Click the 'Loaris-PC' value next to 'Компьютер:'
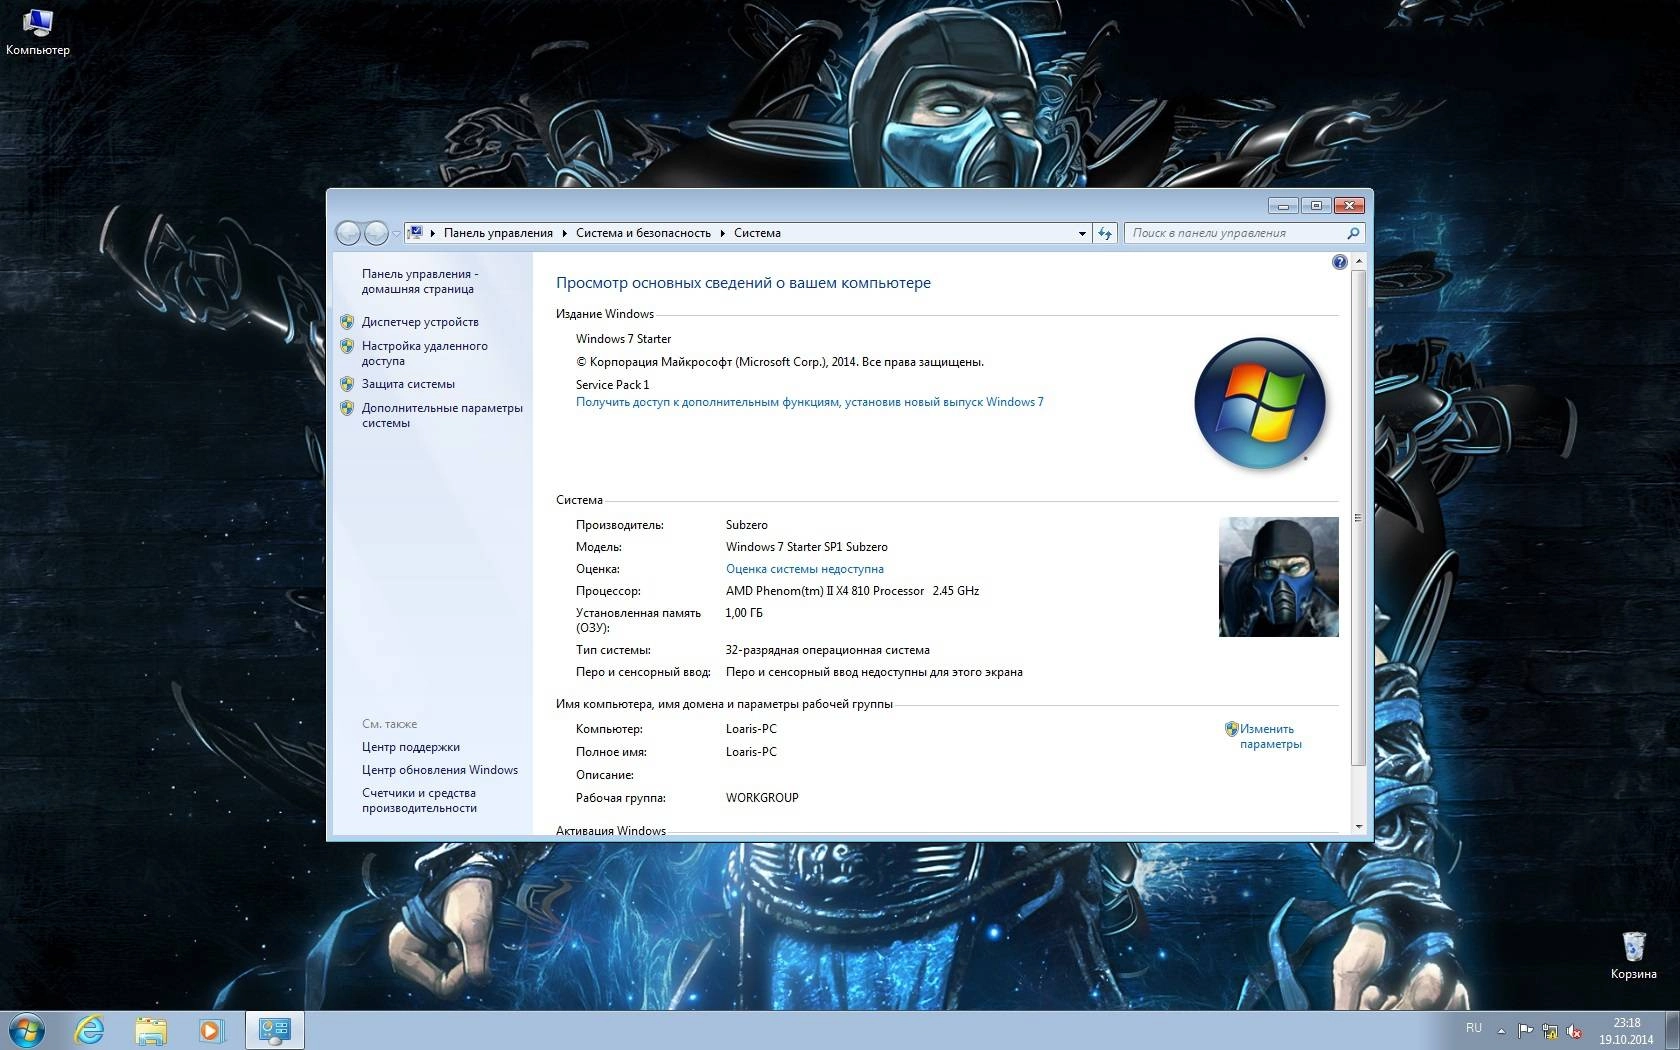This screenshot has height=1050, width=1680. (751, 729)
